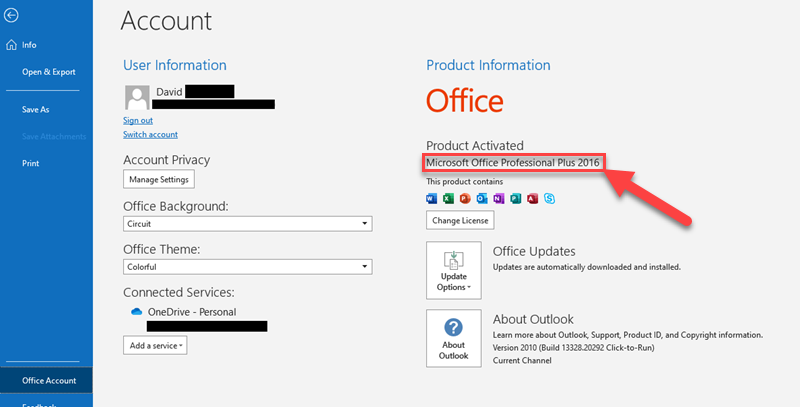This screenshot has width=800, height=407.
Task: Click the back arrow icon
Action: click(x=11, y=15)
